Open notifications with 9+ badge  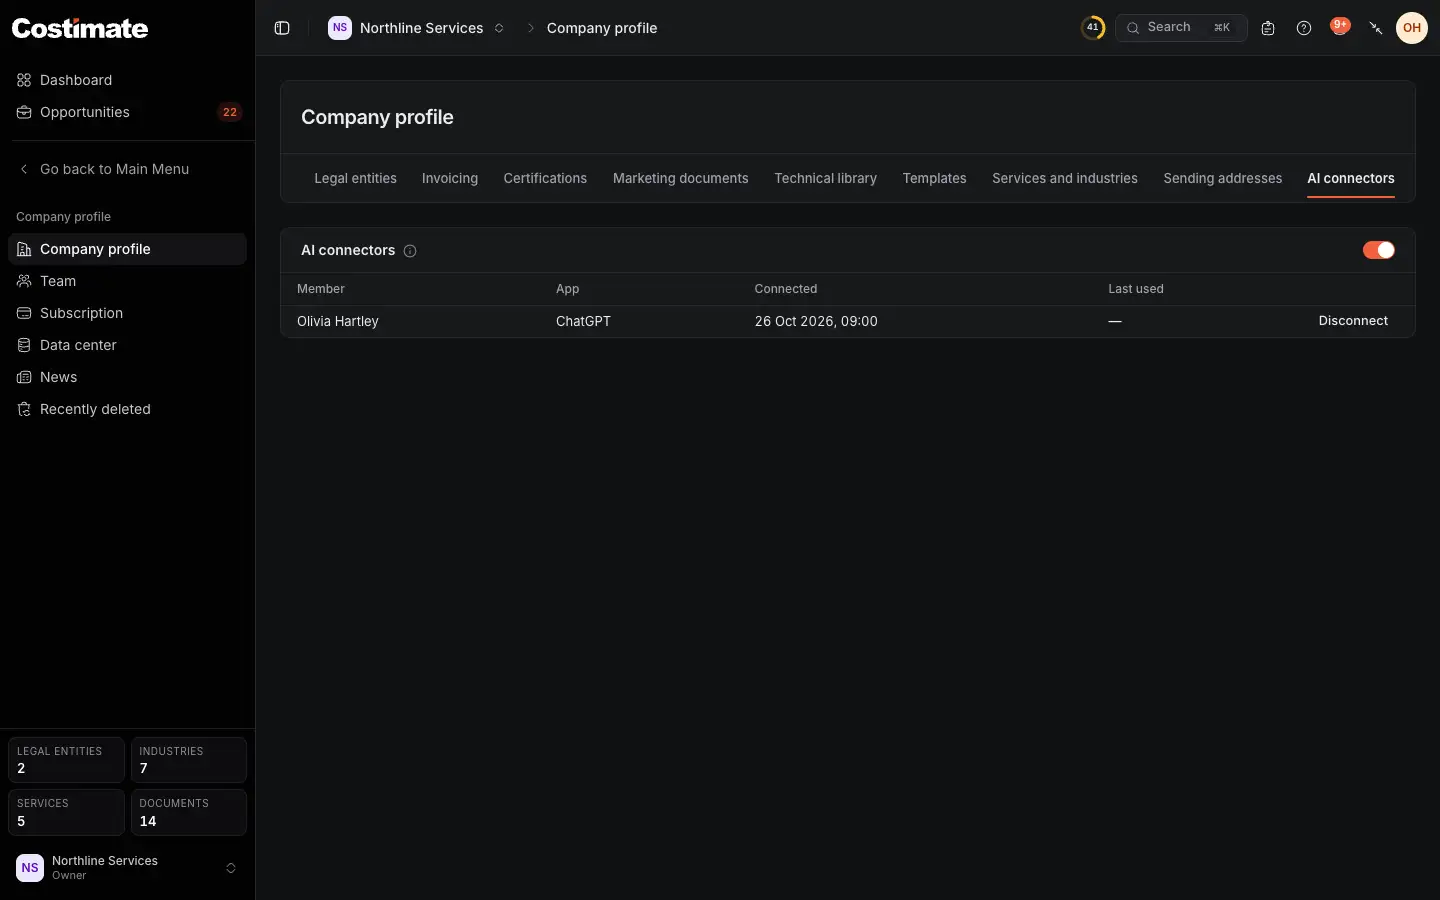point(1340,27)
